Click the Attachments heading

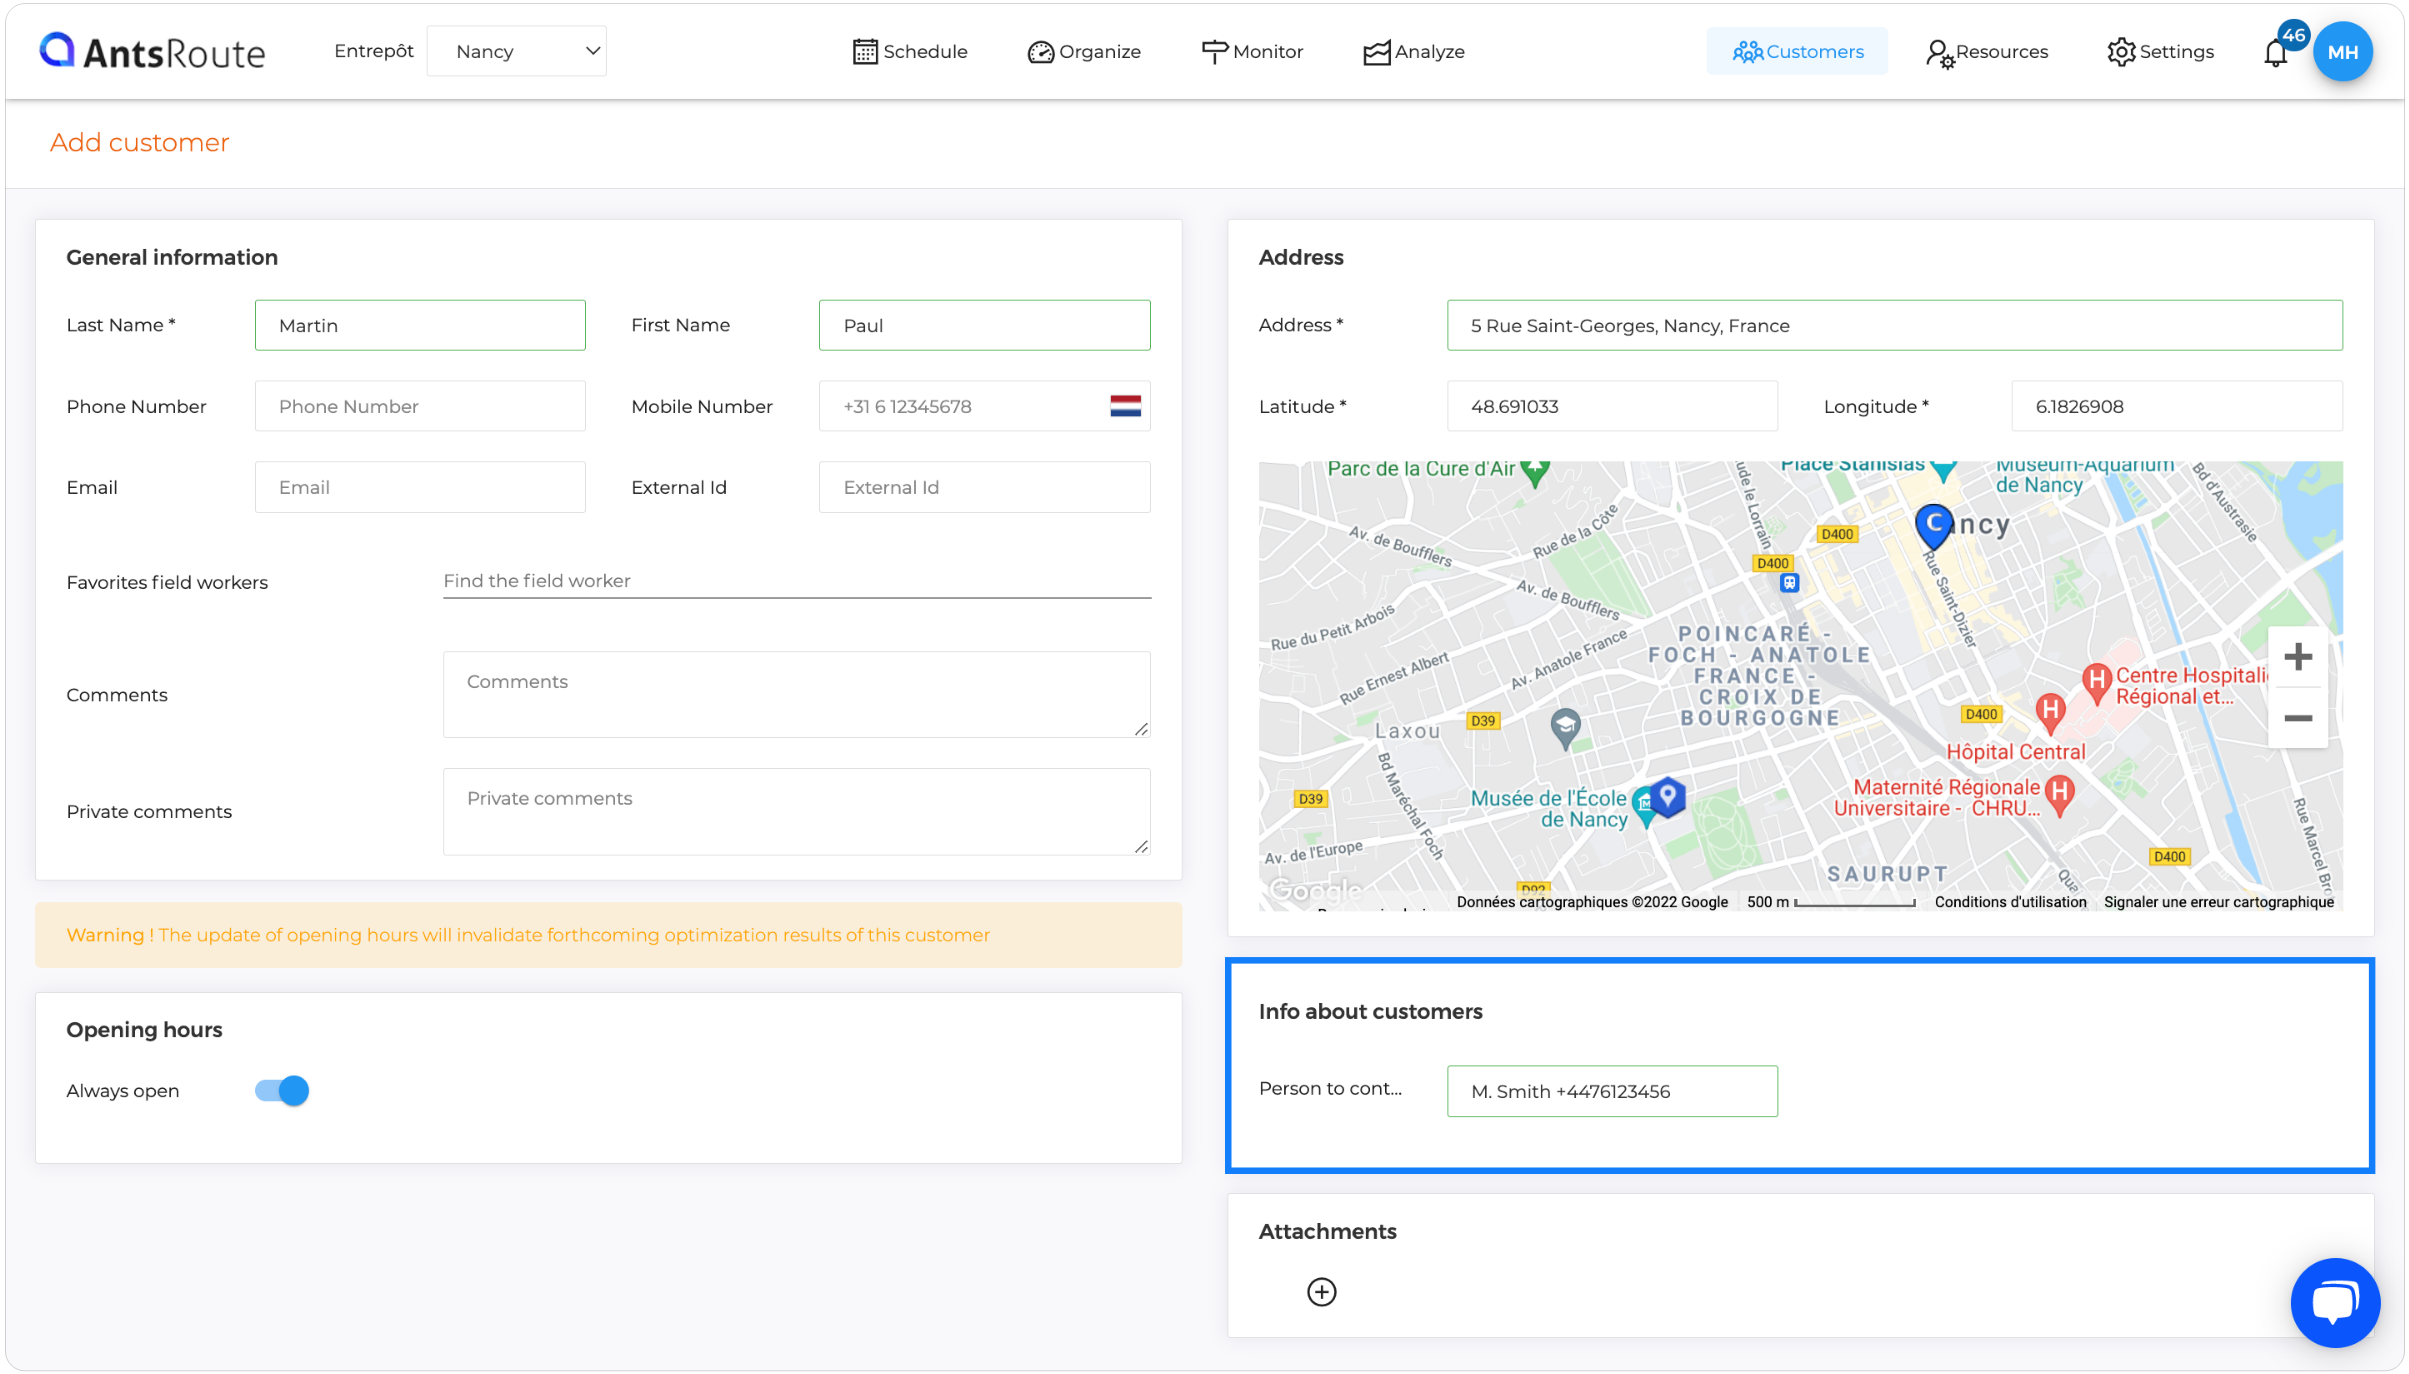coord(1327,1231)
